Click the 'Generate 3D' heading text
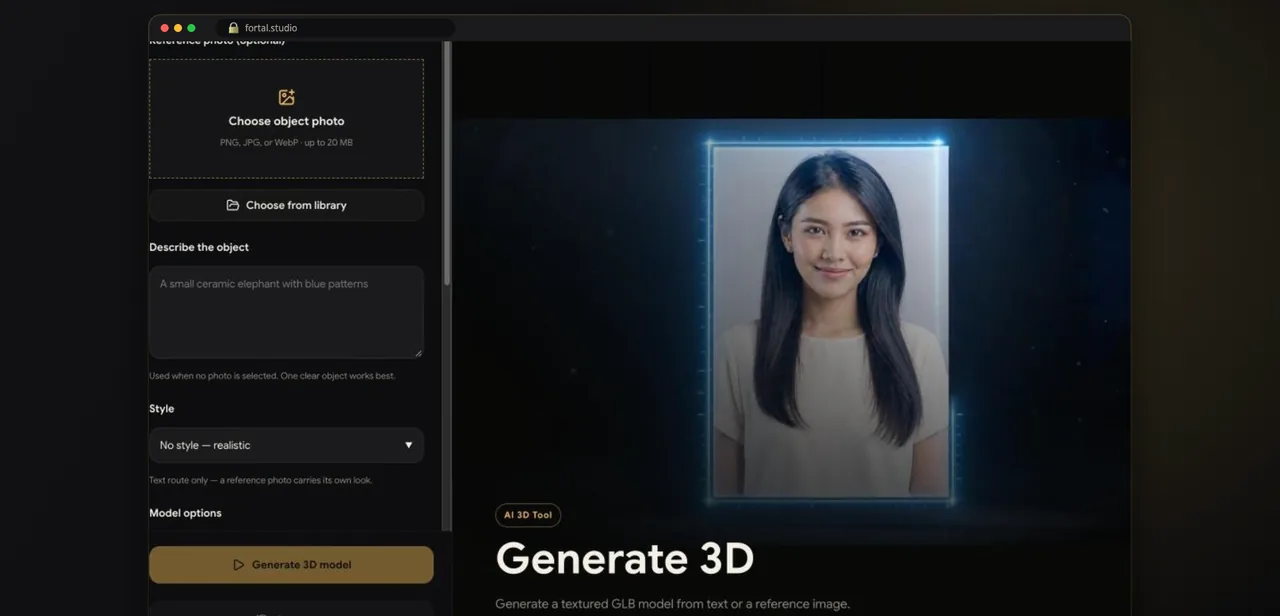1280x616 pixels. (625, 558)
